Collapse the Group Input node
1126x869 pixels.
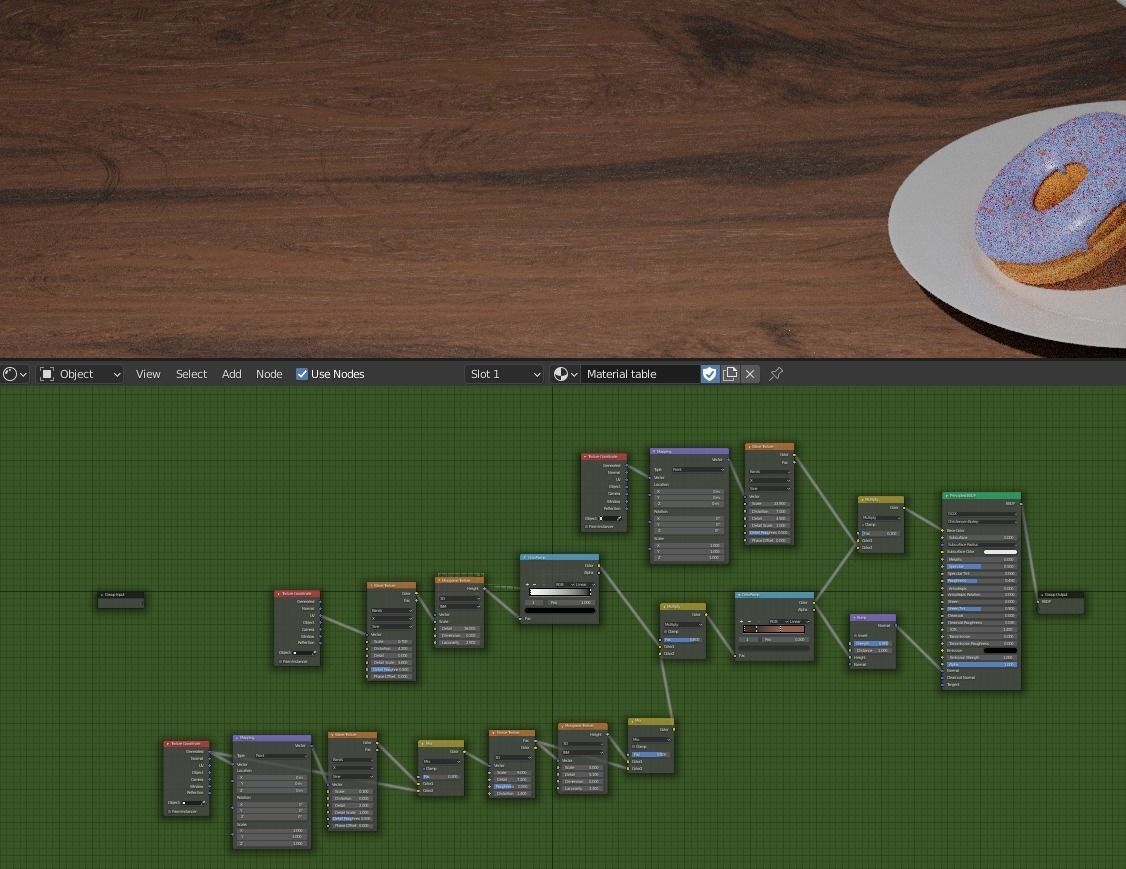click(x=102, y=595)
